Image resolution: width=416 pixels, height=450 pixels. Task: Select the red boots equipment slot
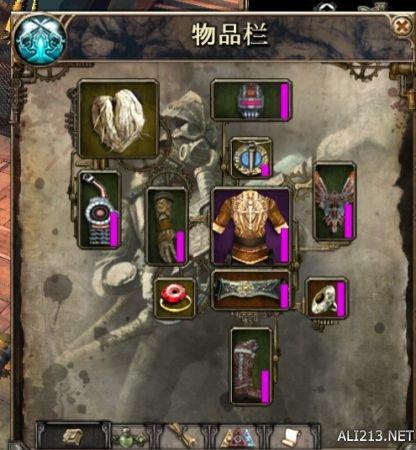[252, 366]
